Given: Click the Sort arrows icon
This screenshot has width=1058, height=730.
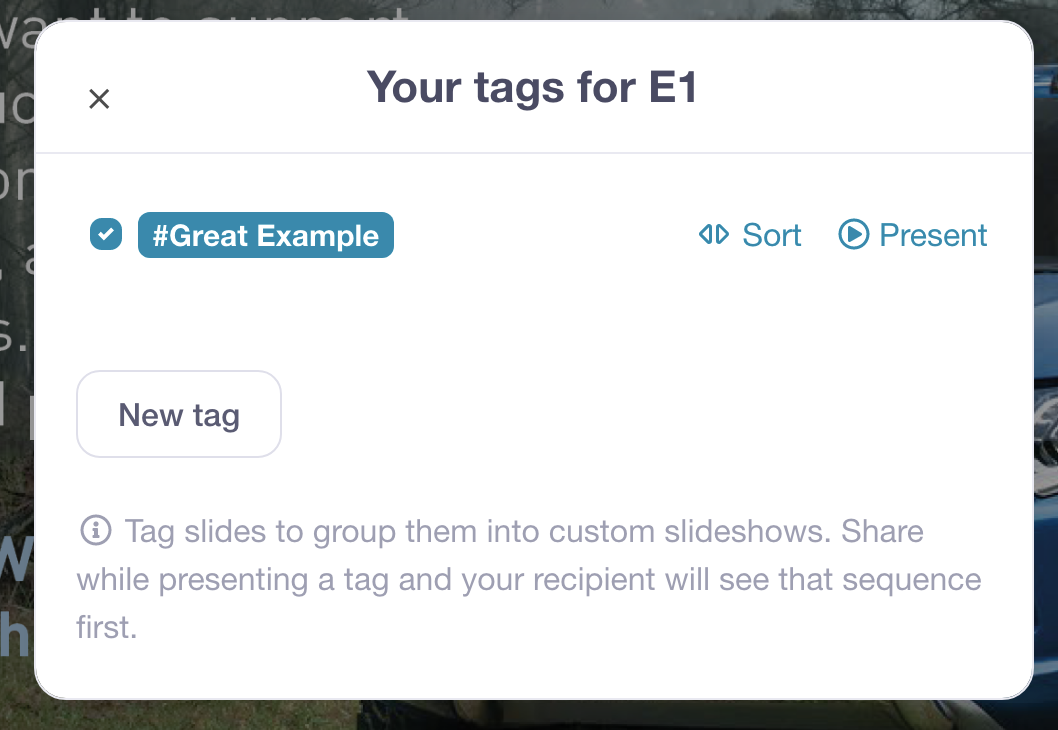Looking at the screenshot, I should tap(713, 235).
